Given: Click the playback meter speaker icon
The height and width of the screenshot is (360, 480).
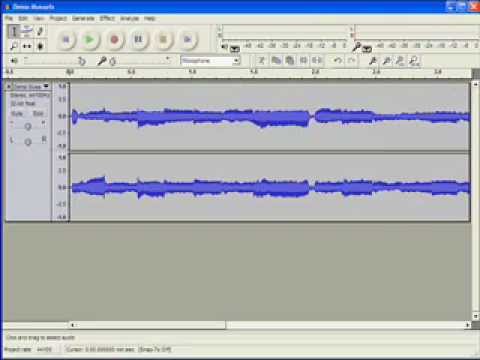Looking at the screenshot, I should [225, 46].
